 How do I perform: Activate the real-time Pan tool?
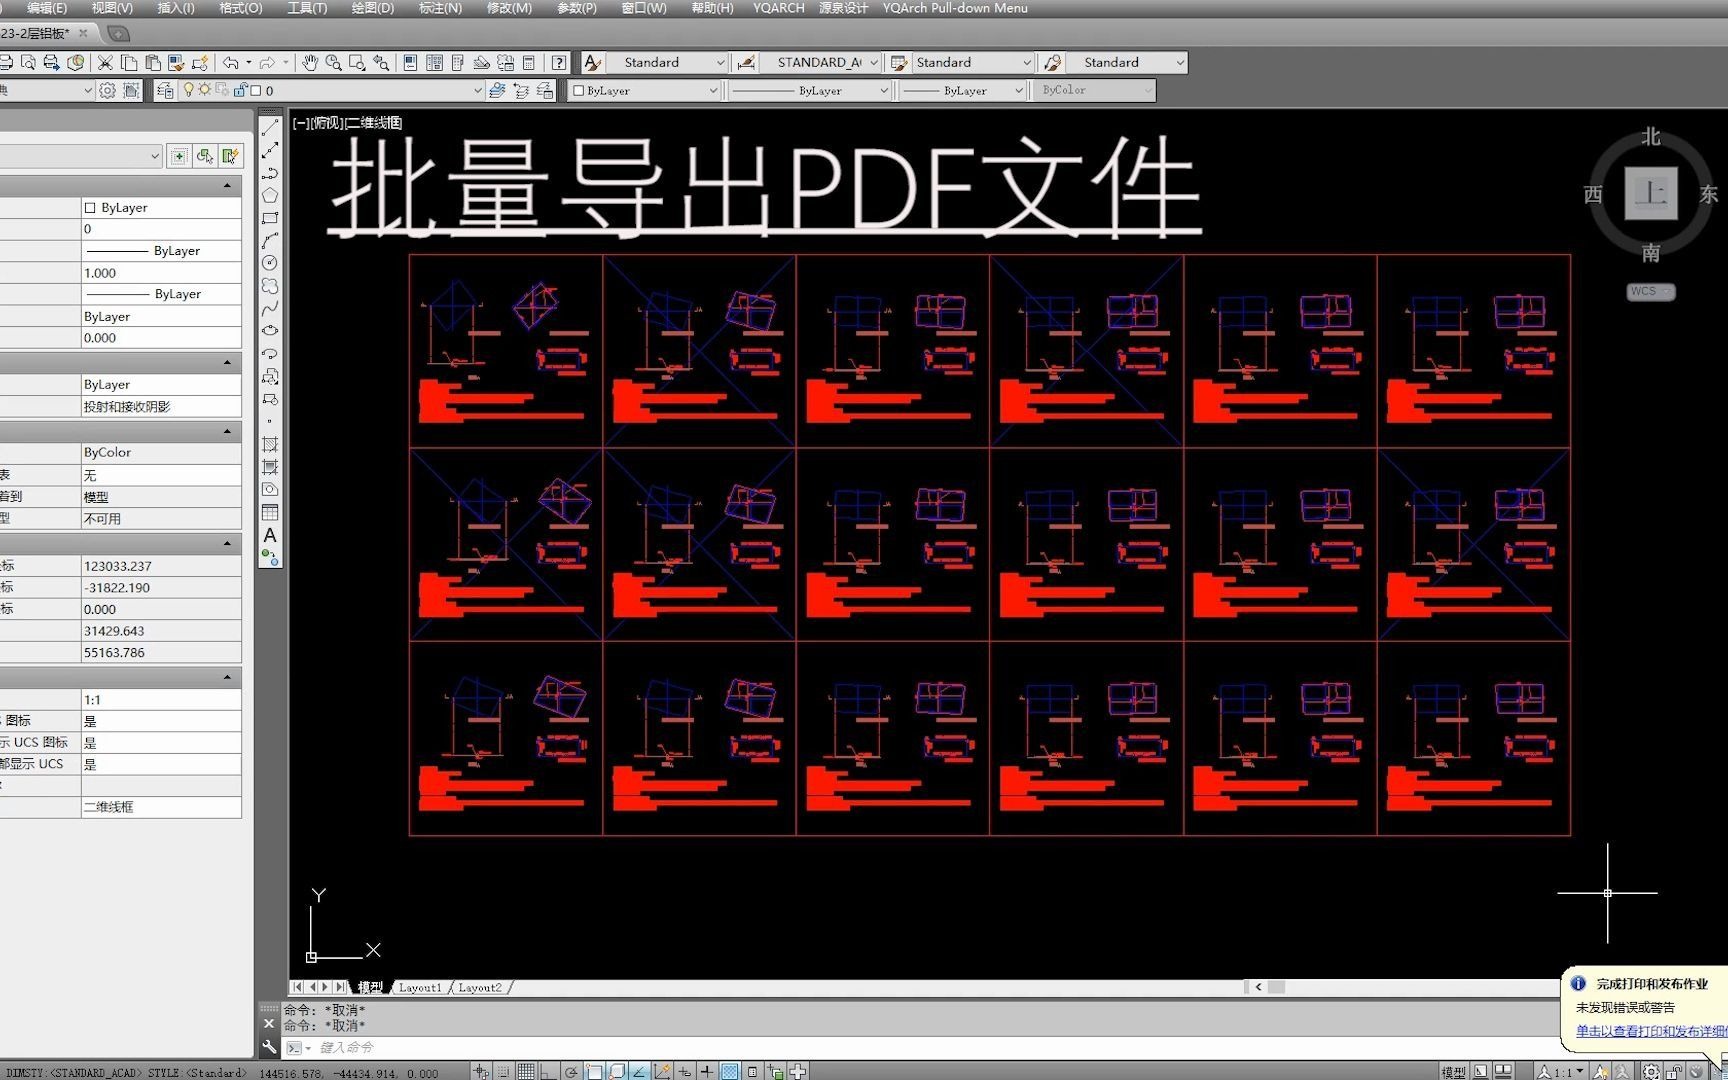pos(311,63)
